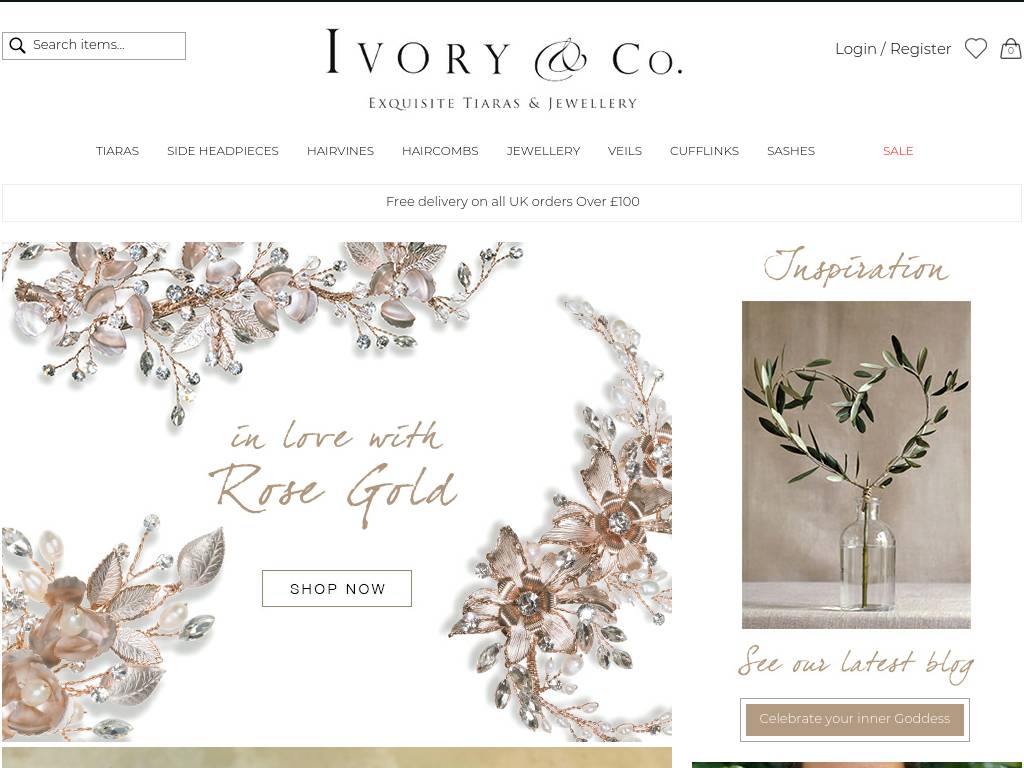
Task: Open the Tiaras menu item
Action: 118,151
